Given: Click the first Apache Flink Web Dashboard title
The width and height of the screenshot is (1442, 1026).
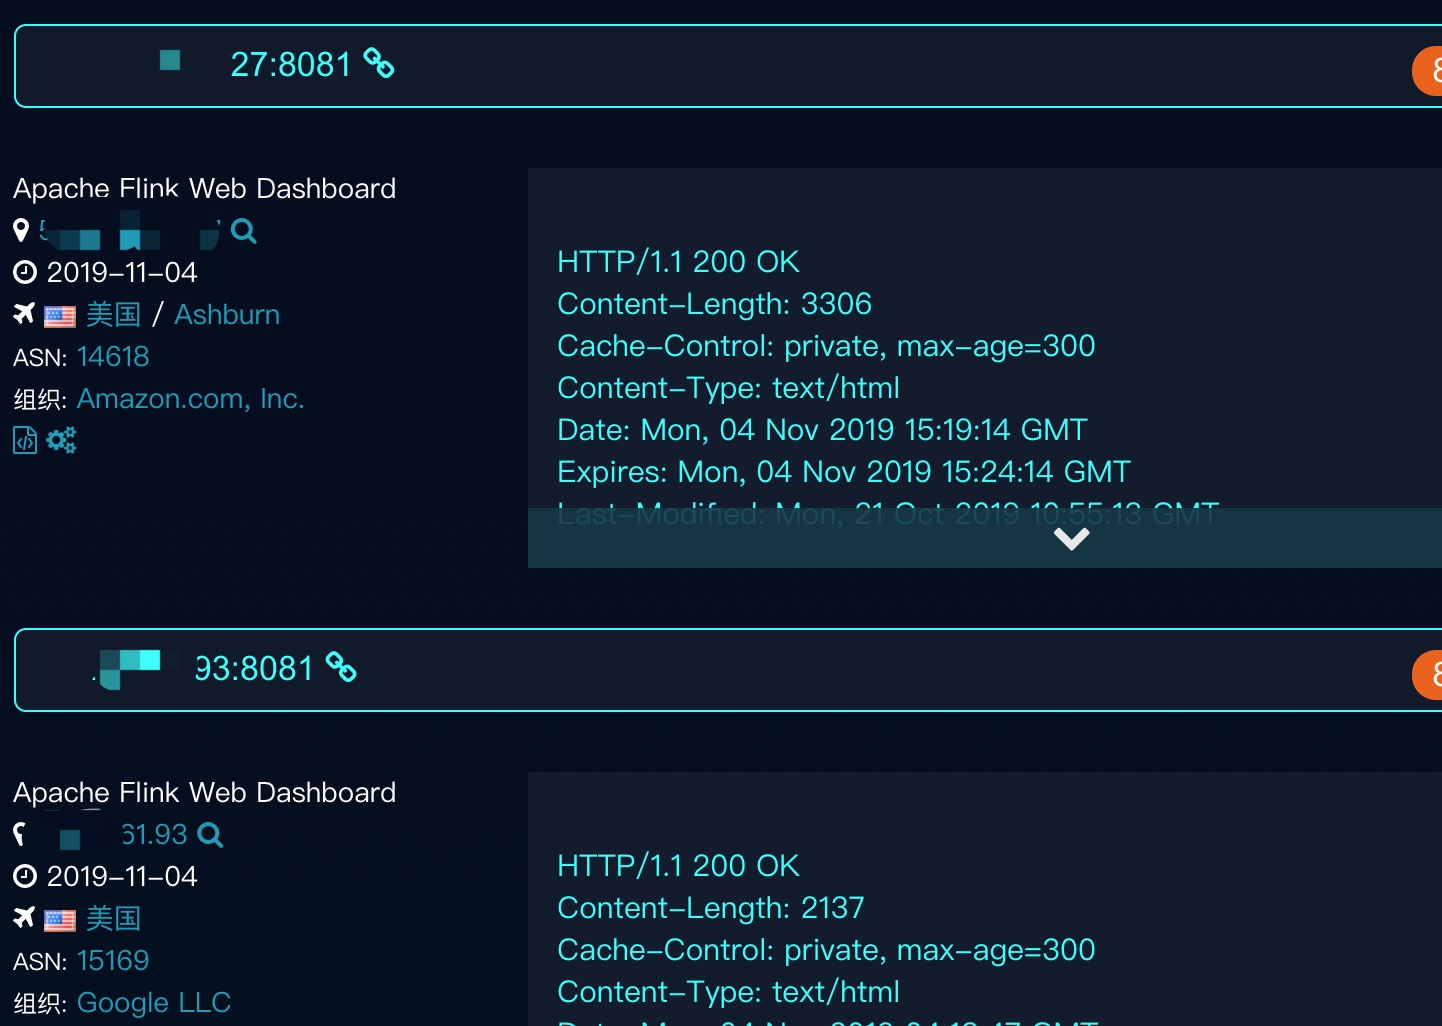Looking at the screenshot, I should tap(205, 188).
